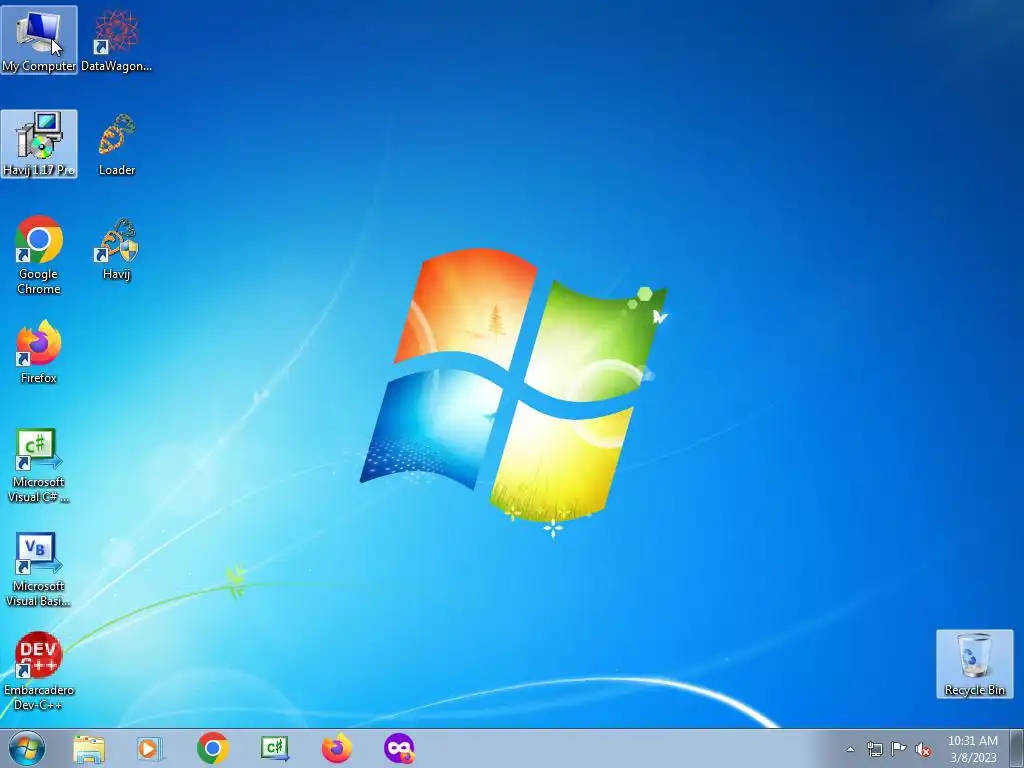Open the network status tray icon
This screenshot has height=768, width=1024.
[x=874, y=749]
